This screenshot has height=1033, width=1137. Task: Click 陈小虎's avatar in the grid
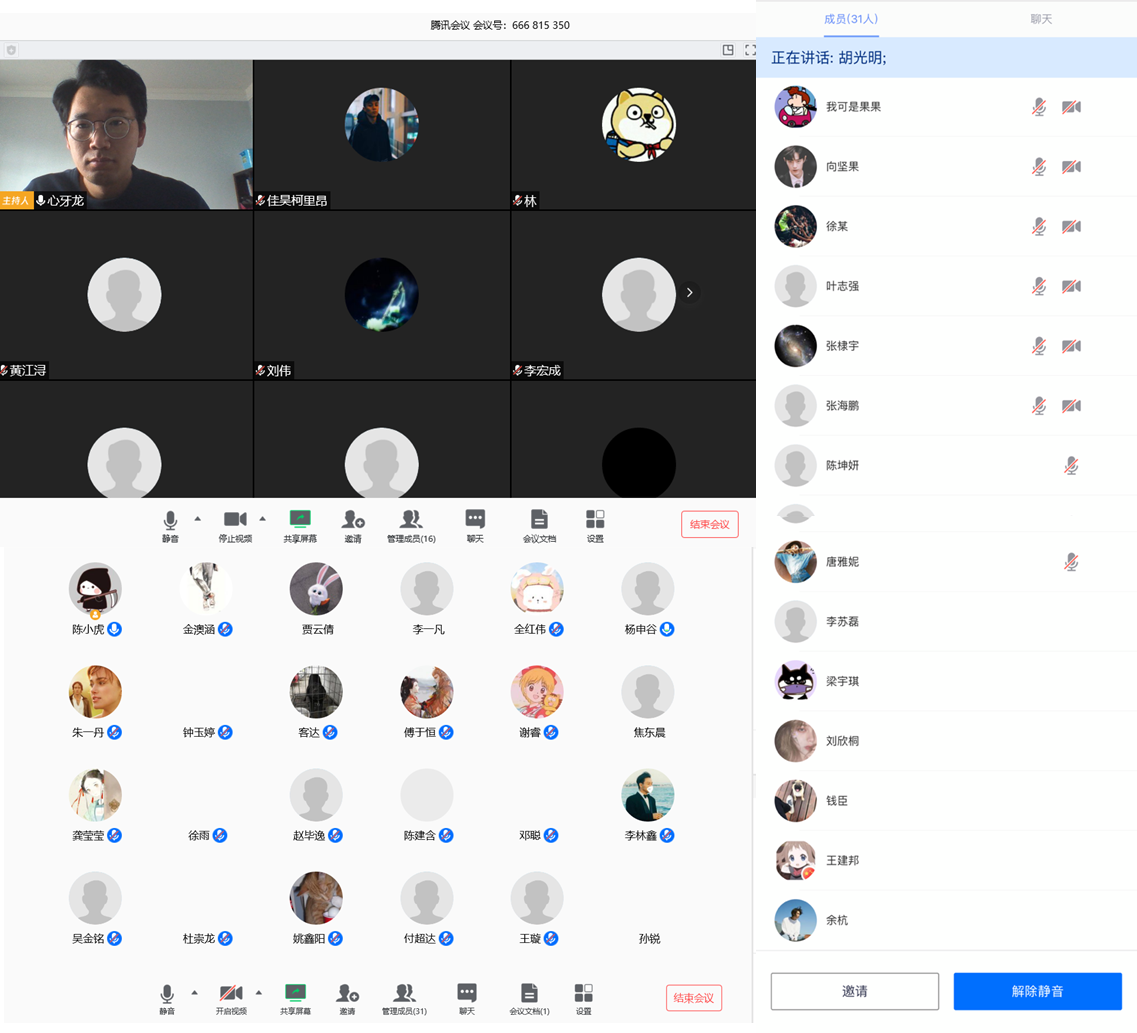95,589
